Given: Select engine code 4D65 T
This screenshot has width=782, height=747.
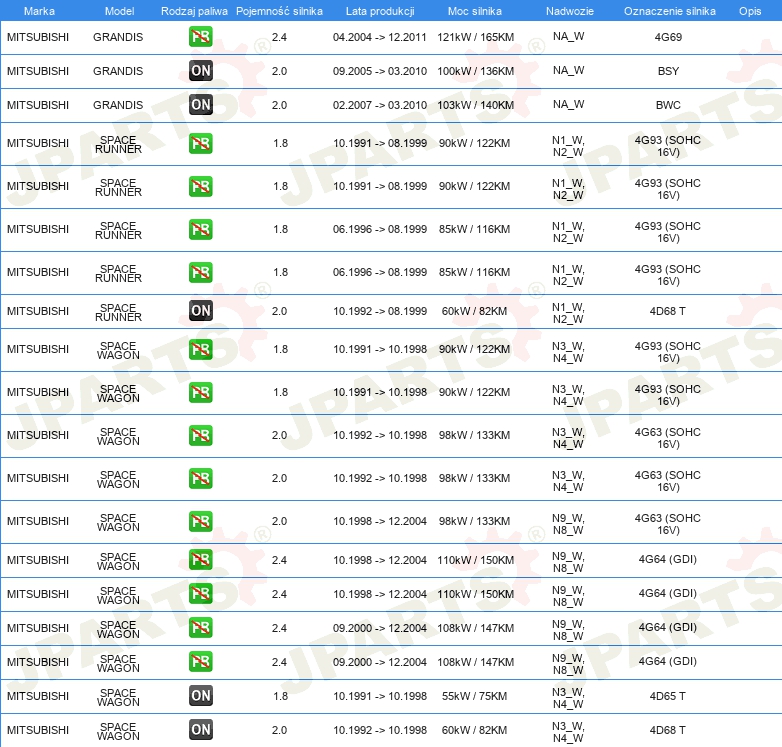Looking at the screenshot, I should pos(667,696).
